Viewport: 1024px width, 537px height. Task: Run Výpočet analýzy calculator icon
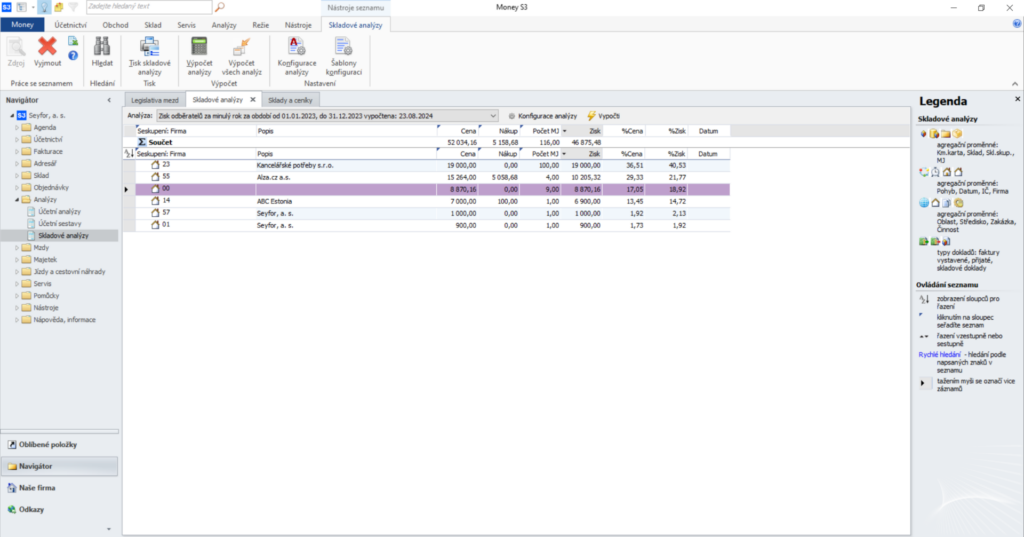(199, 50)
